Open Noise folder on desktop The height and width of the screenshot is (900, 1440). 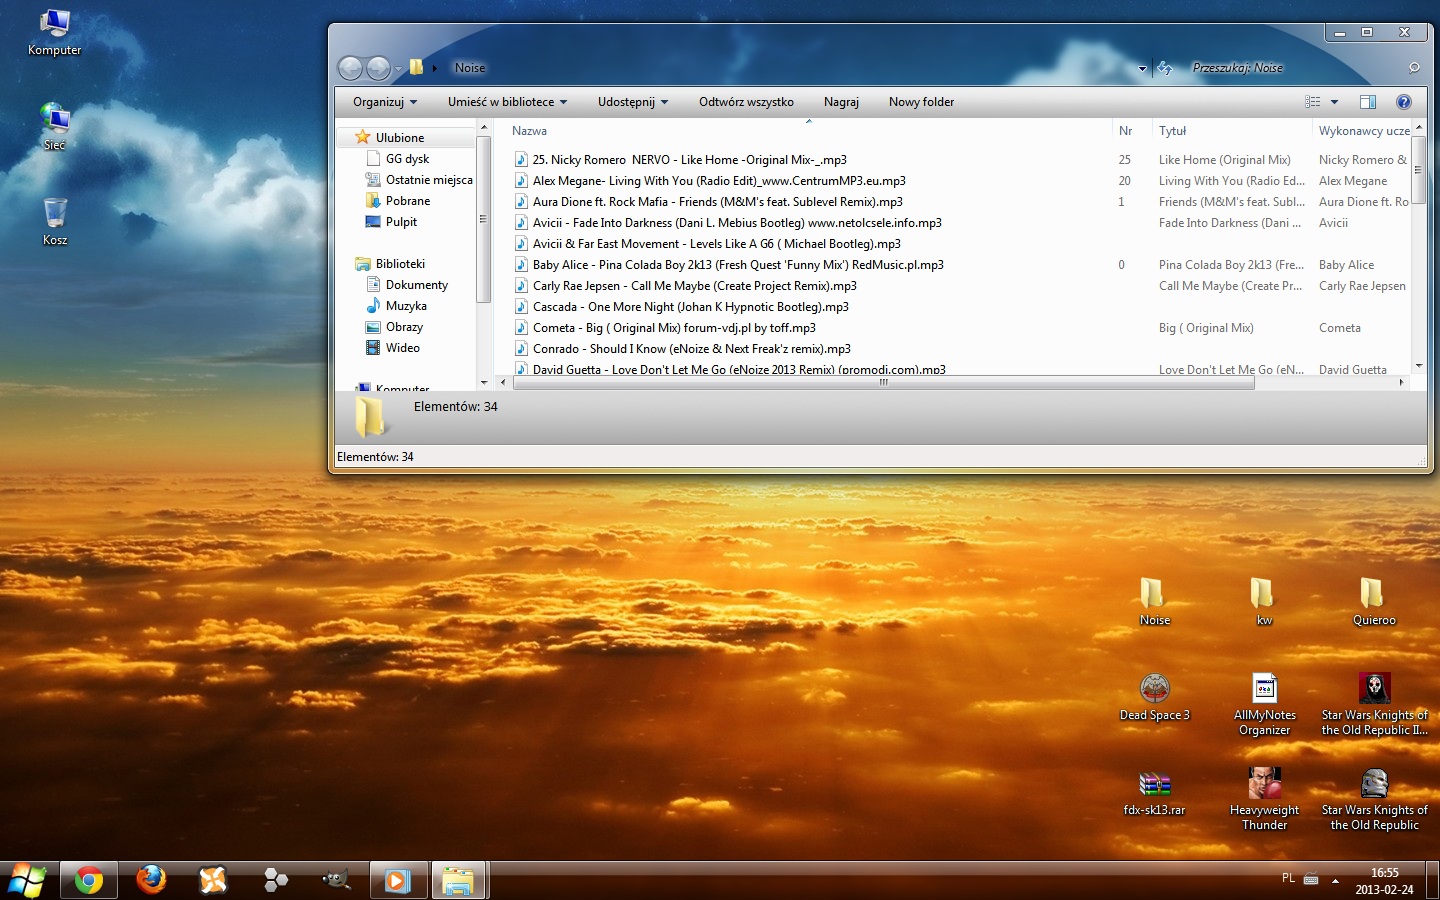tap(1154, 601)
